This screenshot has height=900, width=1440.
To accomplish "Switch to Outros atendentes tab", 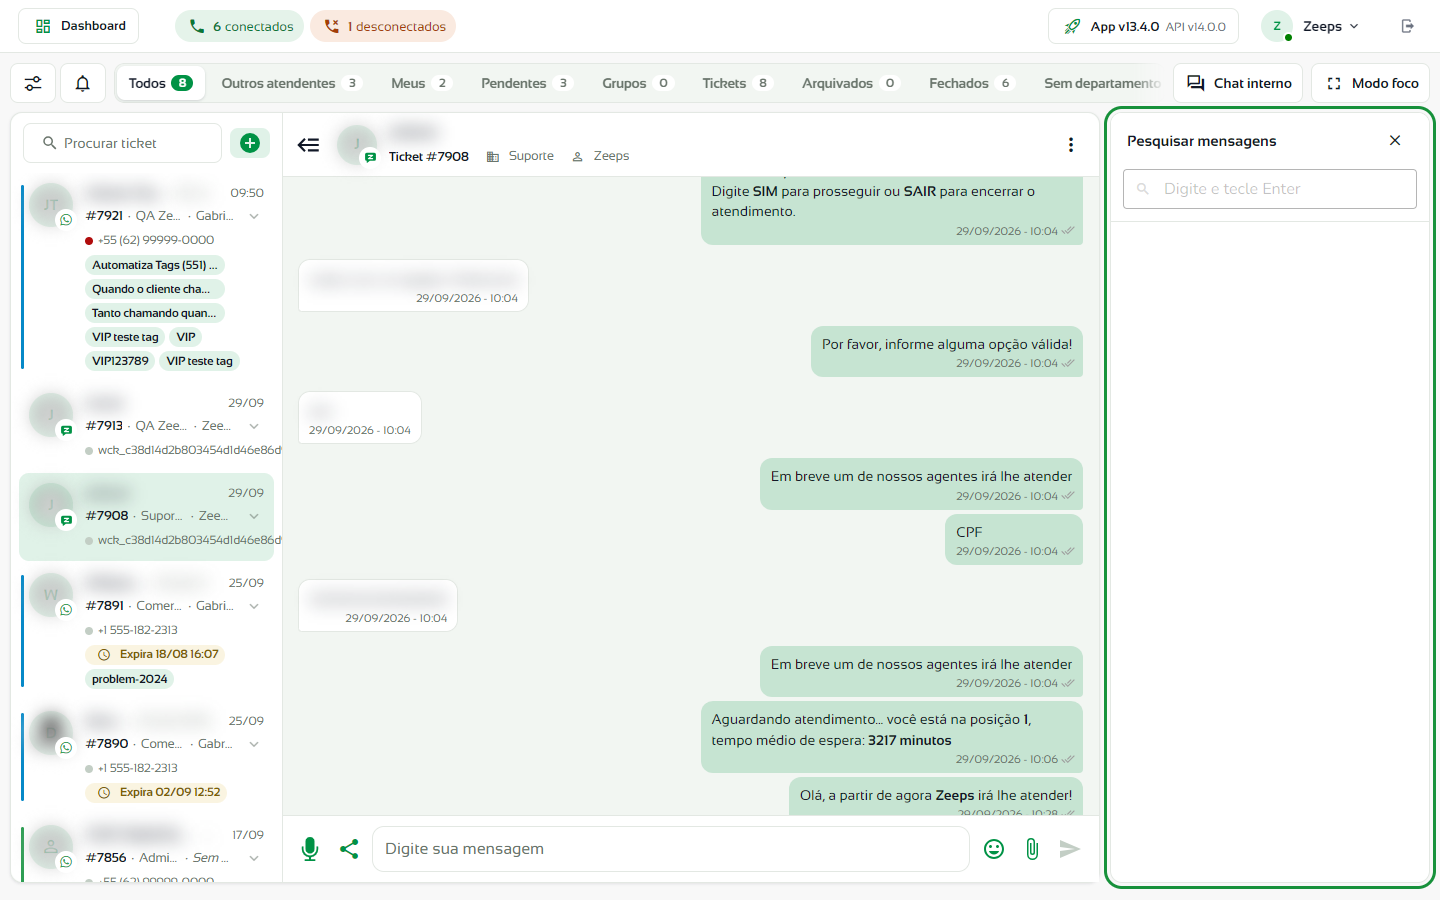I will [x=290, y=83].
